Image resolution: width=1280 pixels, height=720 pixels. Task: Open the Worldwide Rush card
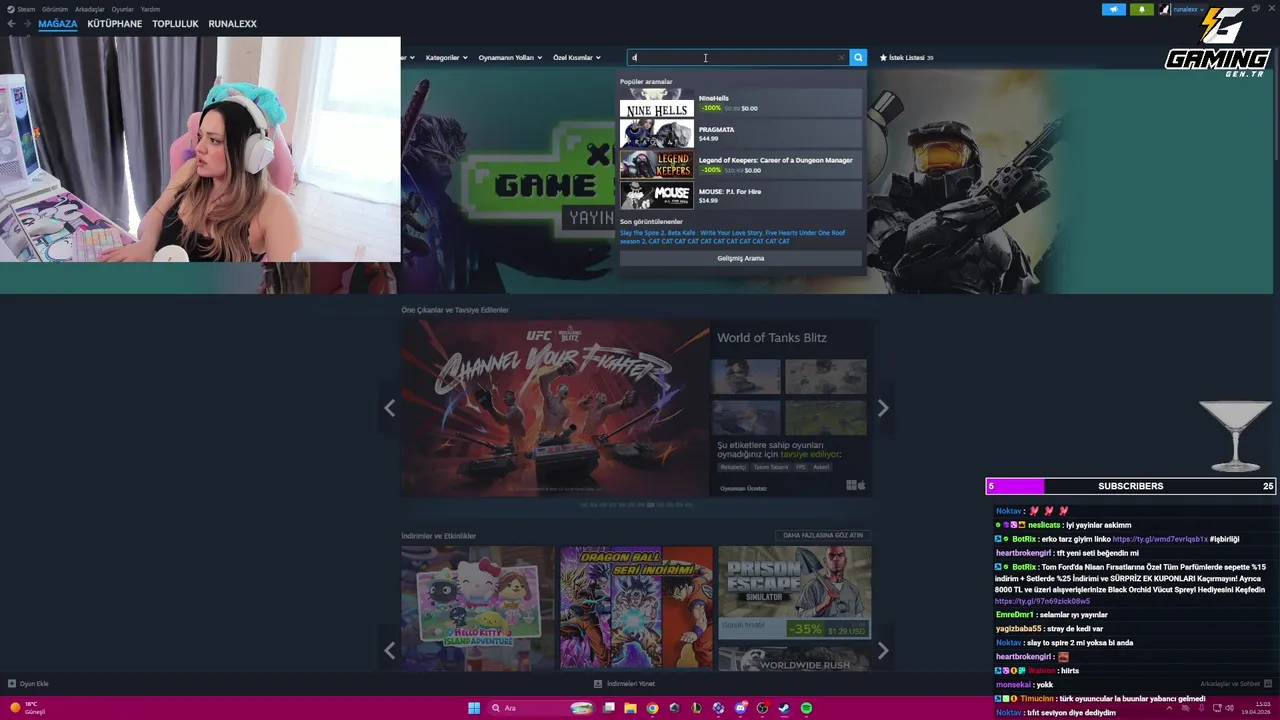tap(795, 657)
